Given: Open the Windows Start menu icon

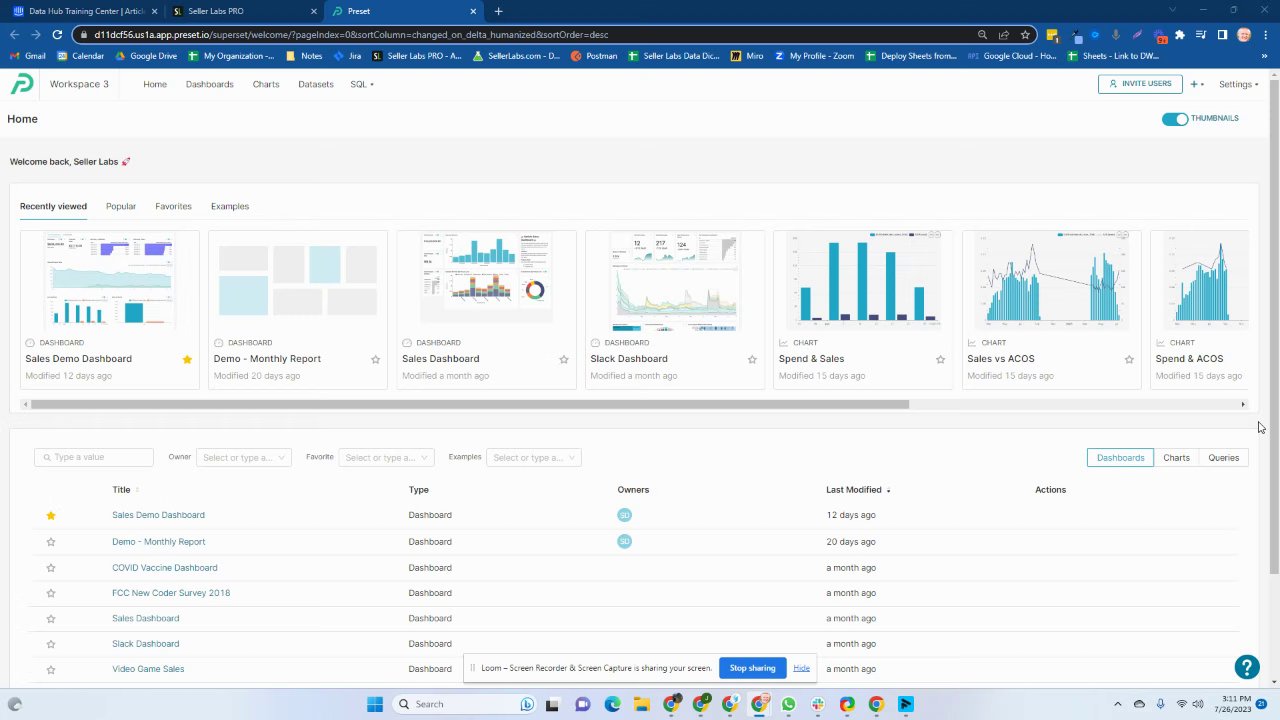Looking at the screenshot, I should click(x=374, y=704).
